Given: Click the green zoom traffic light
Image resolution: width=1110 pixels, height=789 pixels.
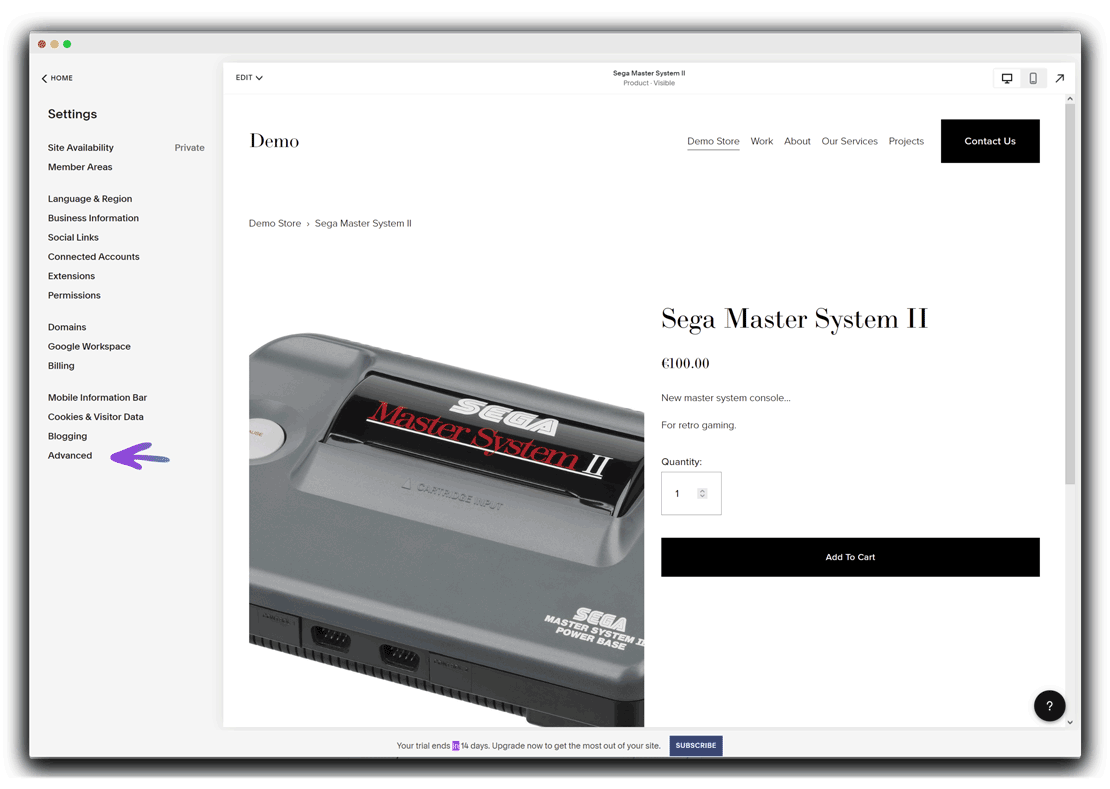Looking at the screenshot, I should coord(67,45).
